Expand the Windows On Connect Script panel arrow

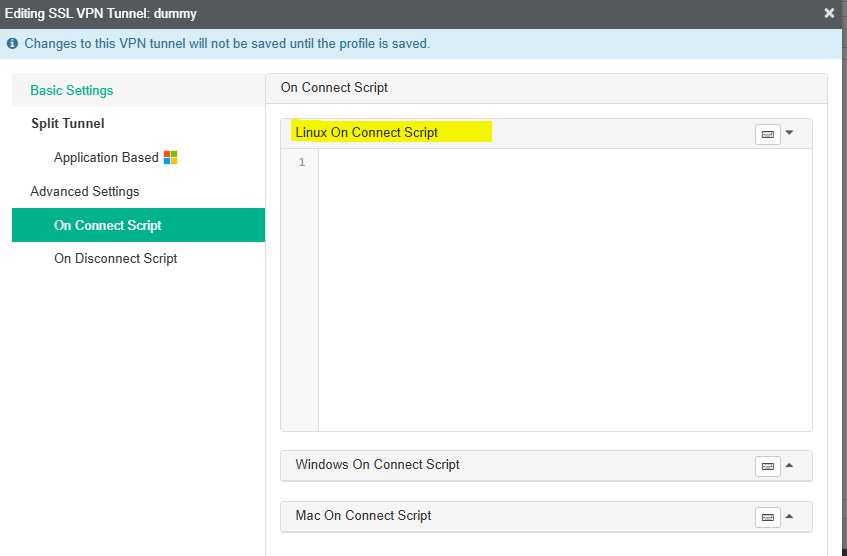pos(789,465)
